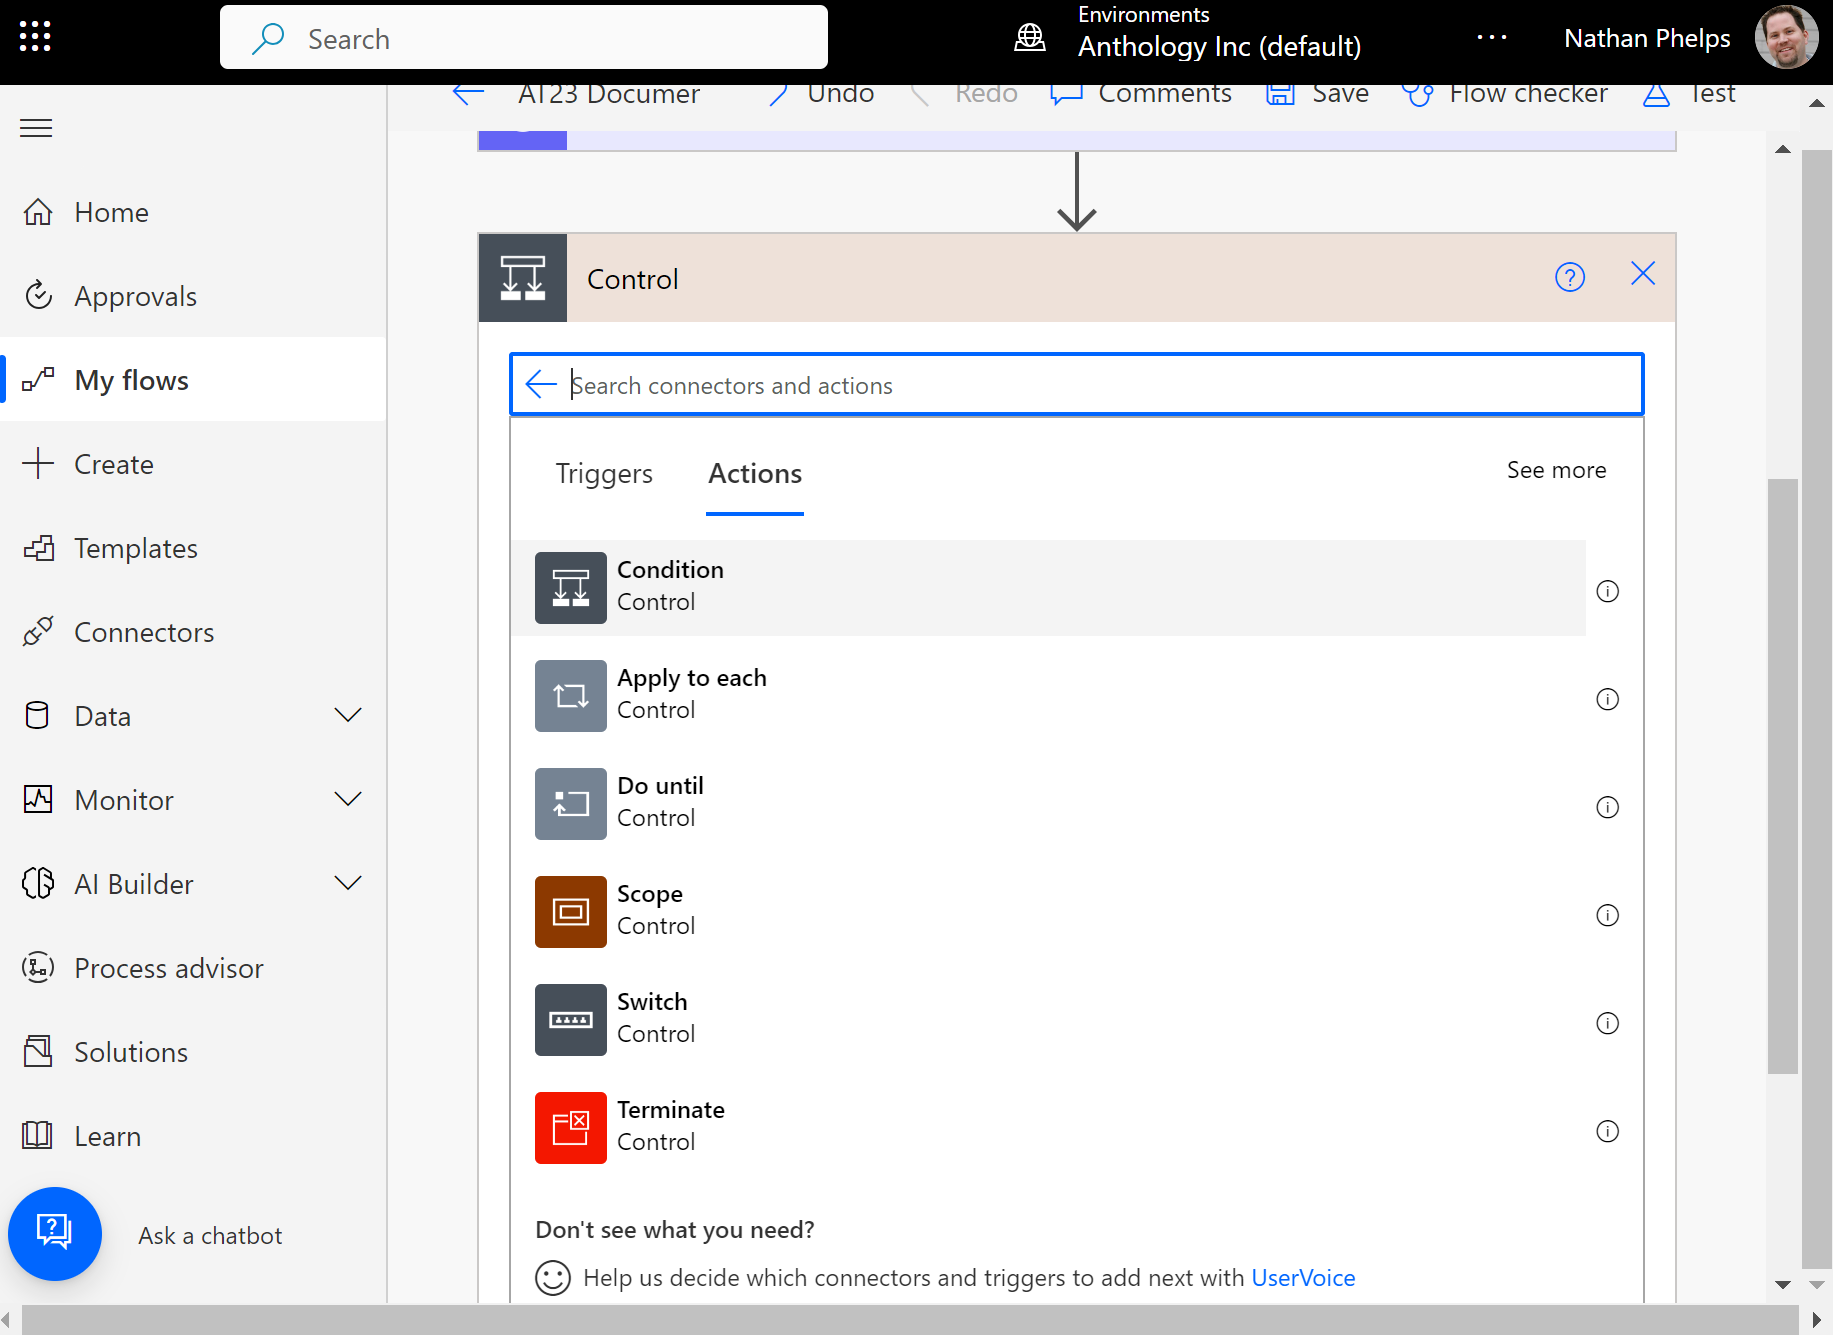Open the more options ellipsis in header
The image size is (1833, 1335).
(x=1491, y=38)
